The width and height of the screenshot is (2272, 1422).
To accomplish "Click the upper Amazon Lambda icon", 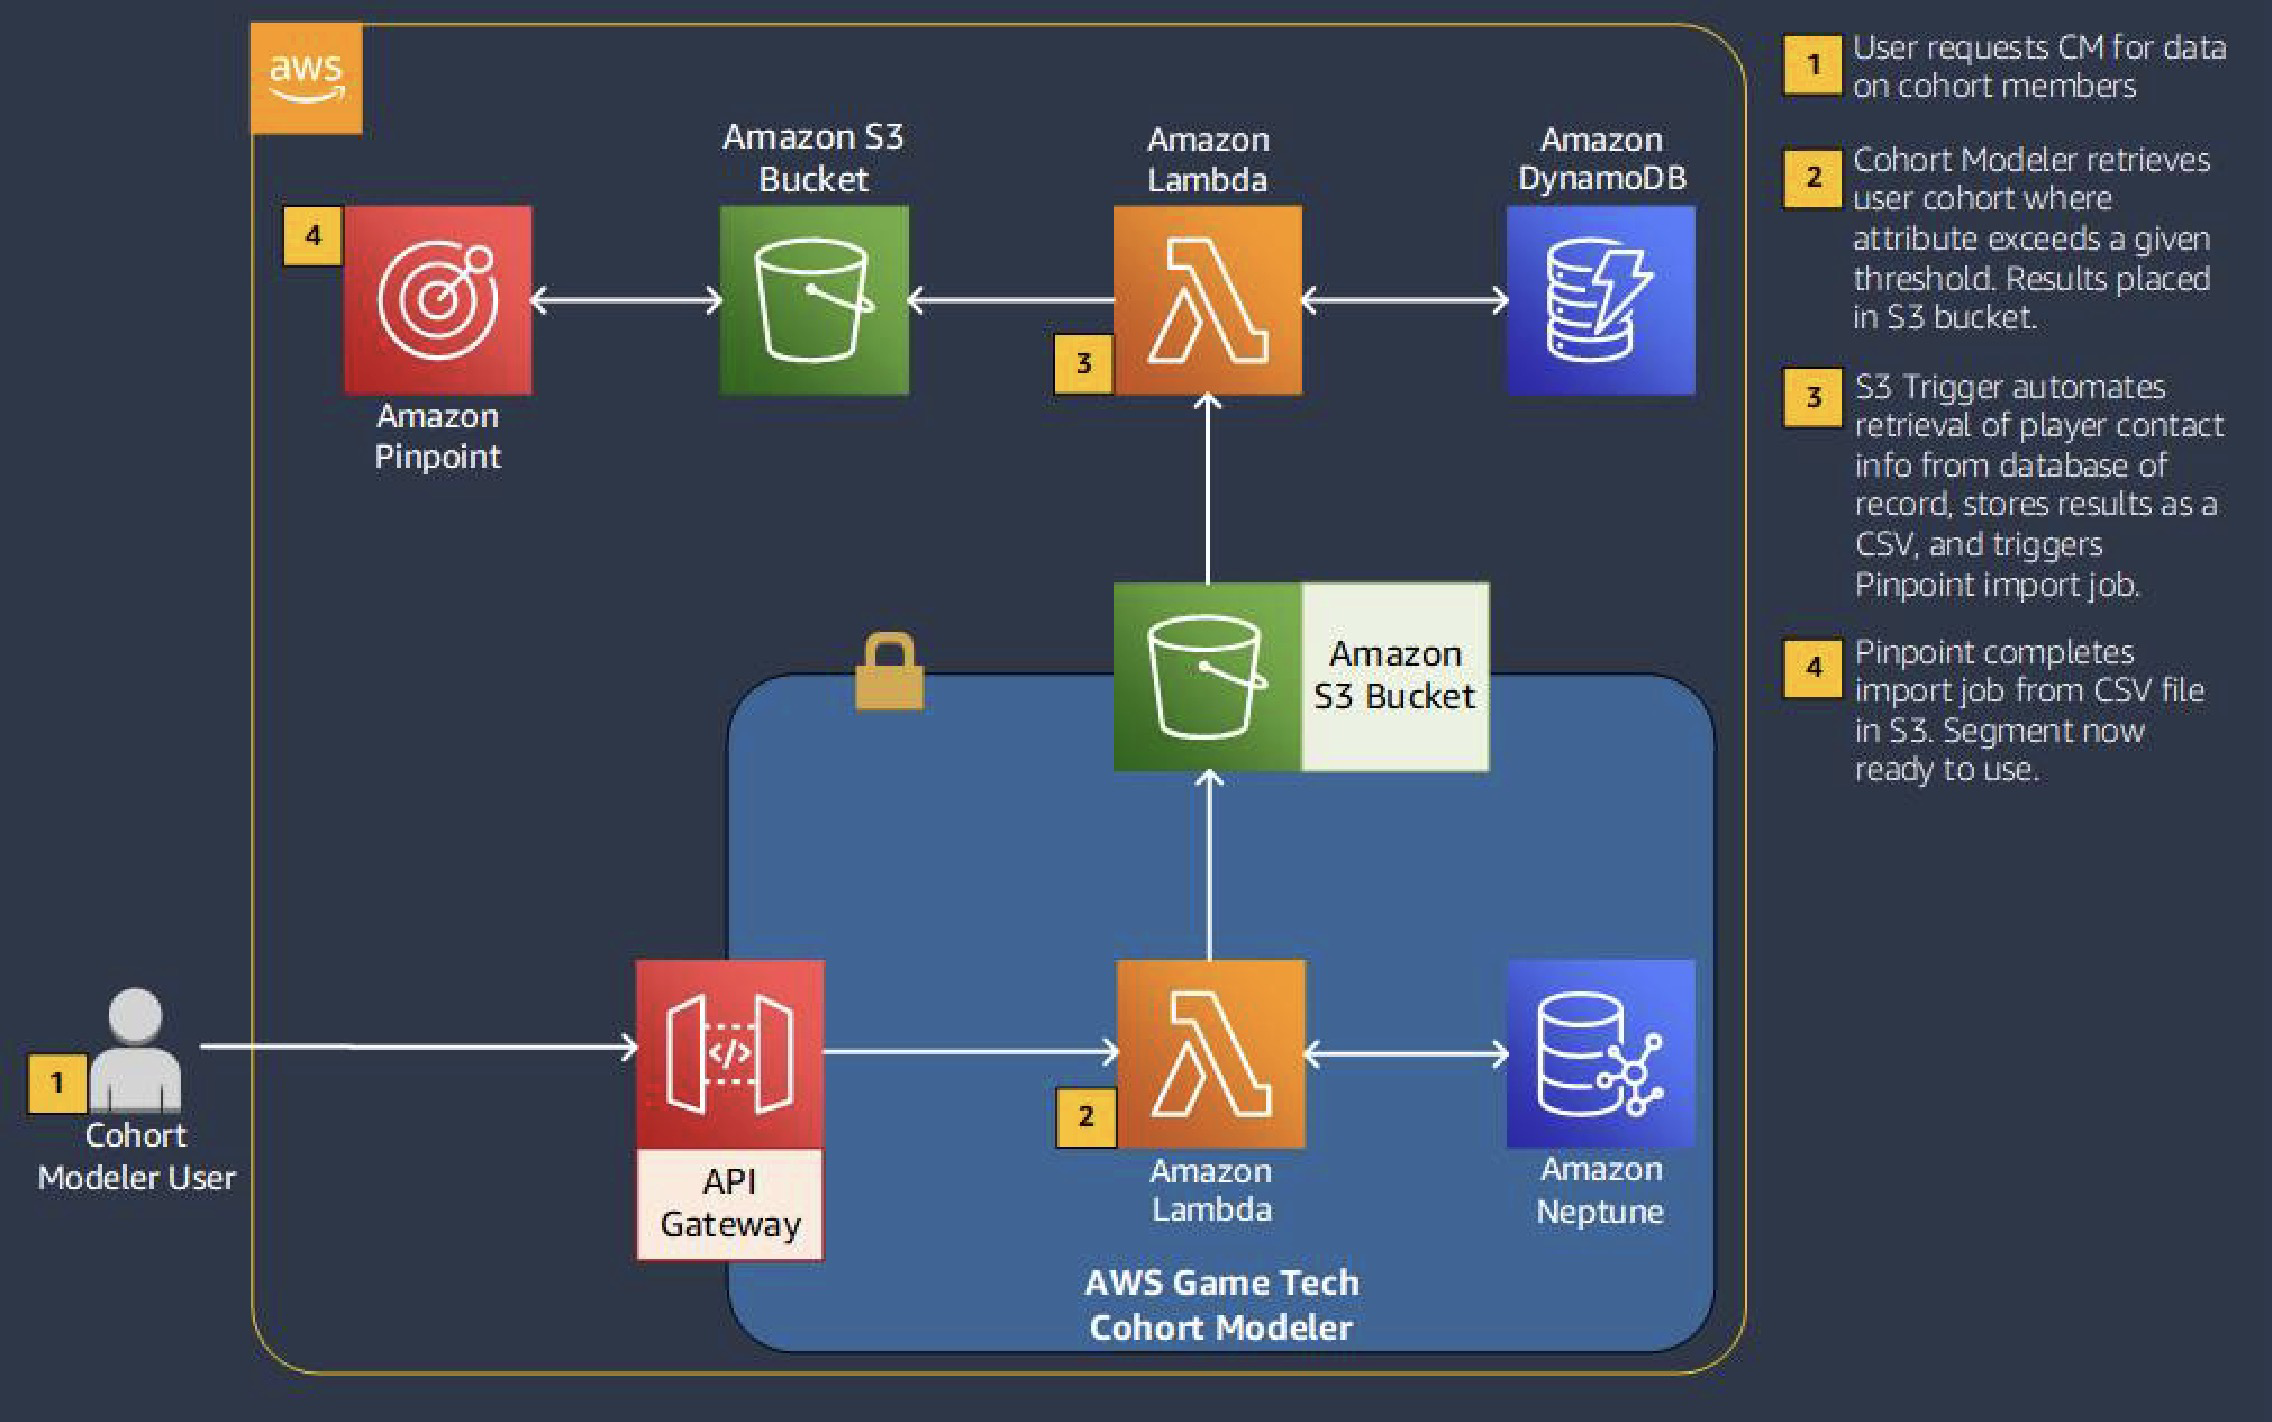I will 1208,300.
